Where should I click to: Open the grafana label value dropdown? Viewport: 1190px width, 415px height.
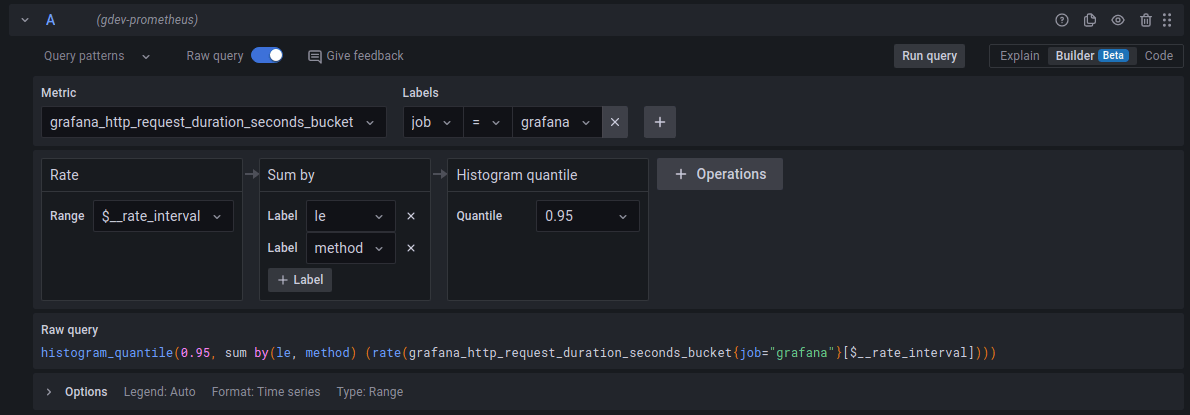(x=556, y=122)
